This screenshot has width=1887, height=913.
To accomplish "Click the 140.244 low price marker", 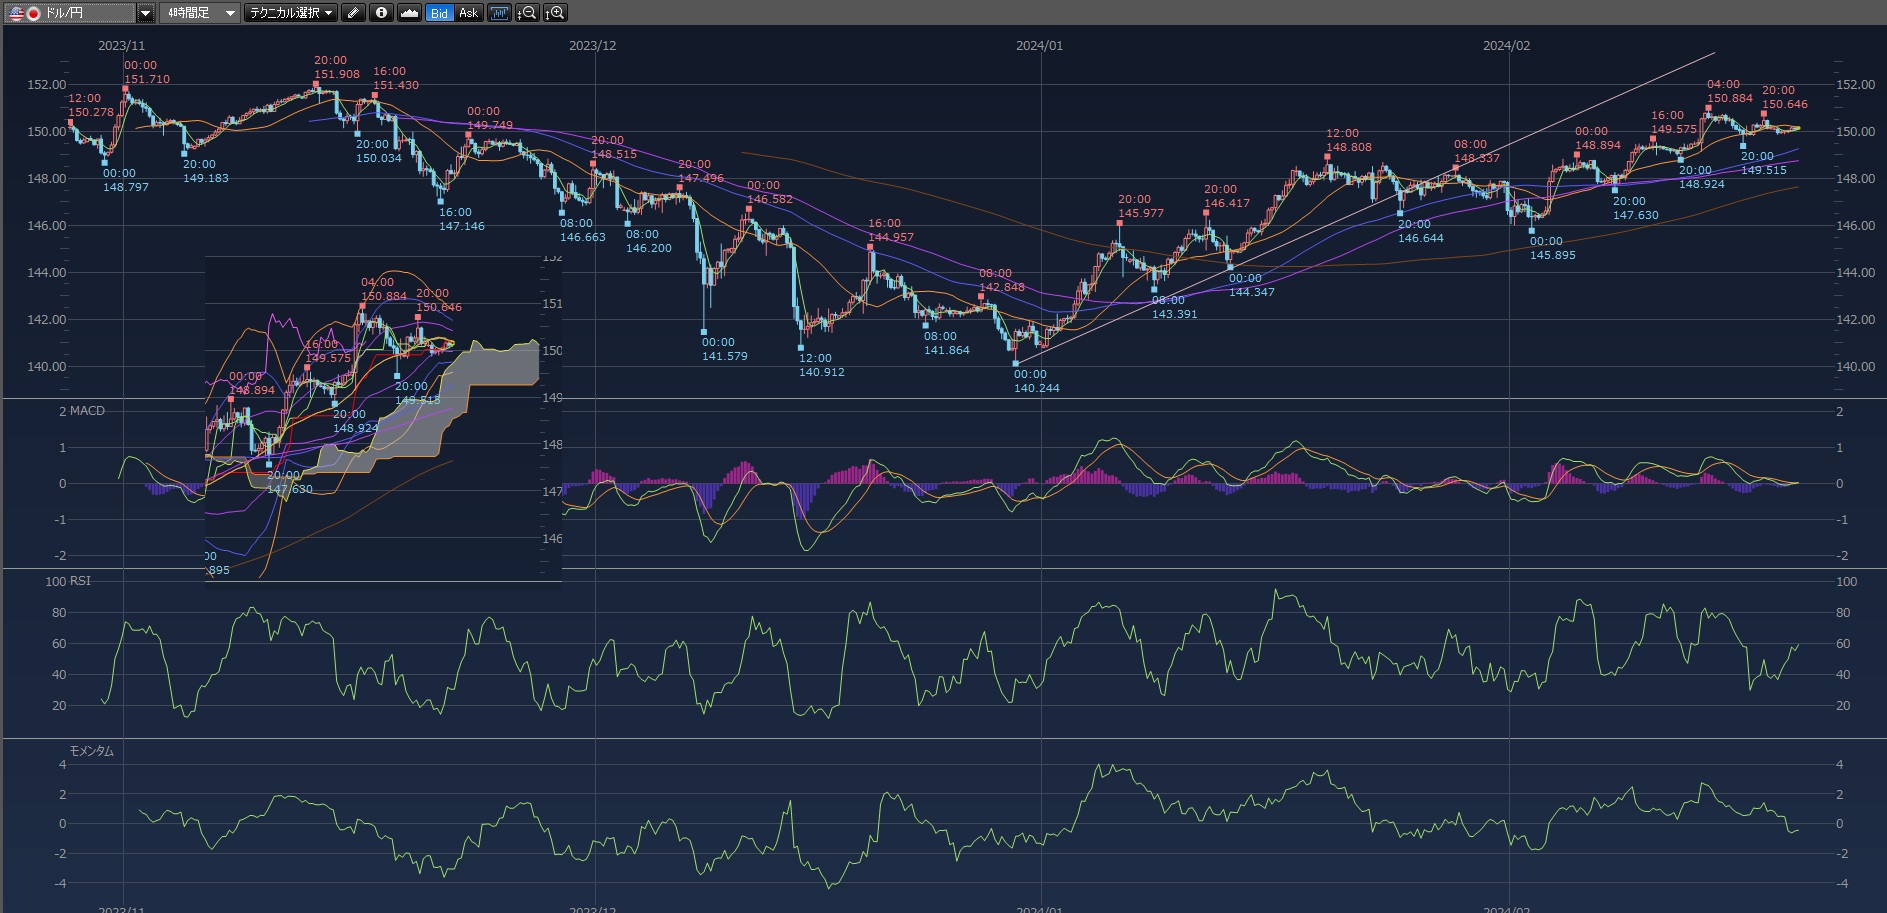I will click(1036, 388).
